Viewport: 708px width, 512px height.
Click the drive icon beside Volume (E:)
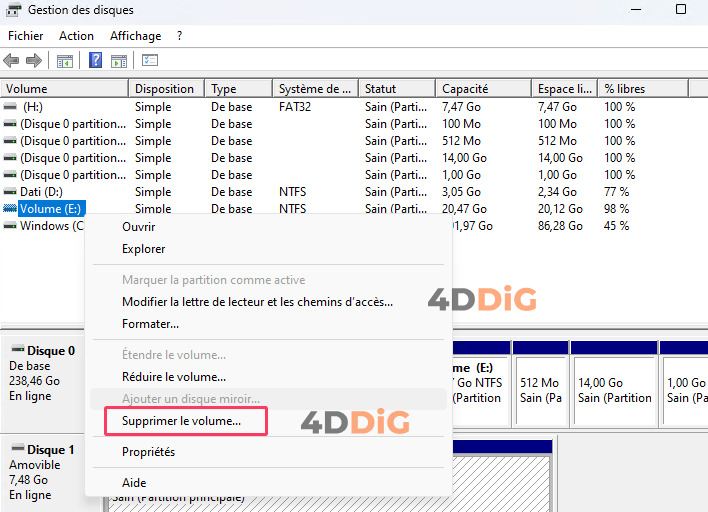pos(10,208)
